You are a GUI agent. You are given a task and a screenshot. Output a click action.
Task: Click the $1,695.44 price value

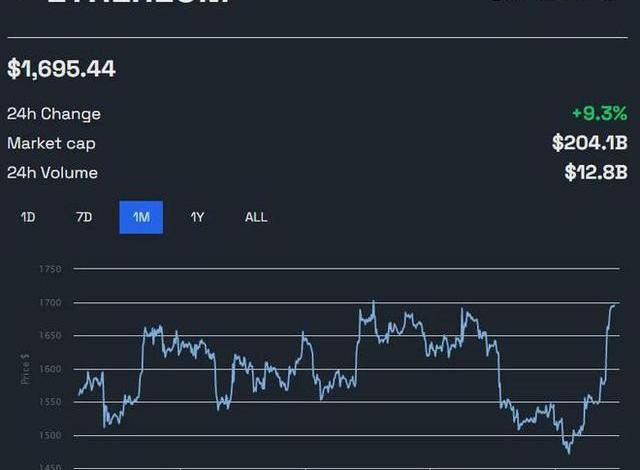[62, 69]
